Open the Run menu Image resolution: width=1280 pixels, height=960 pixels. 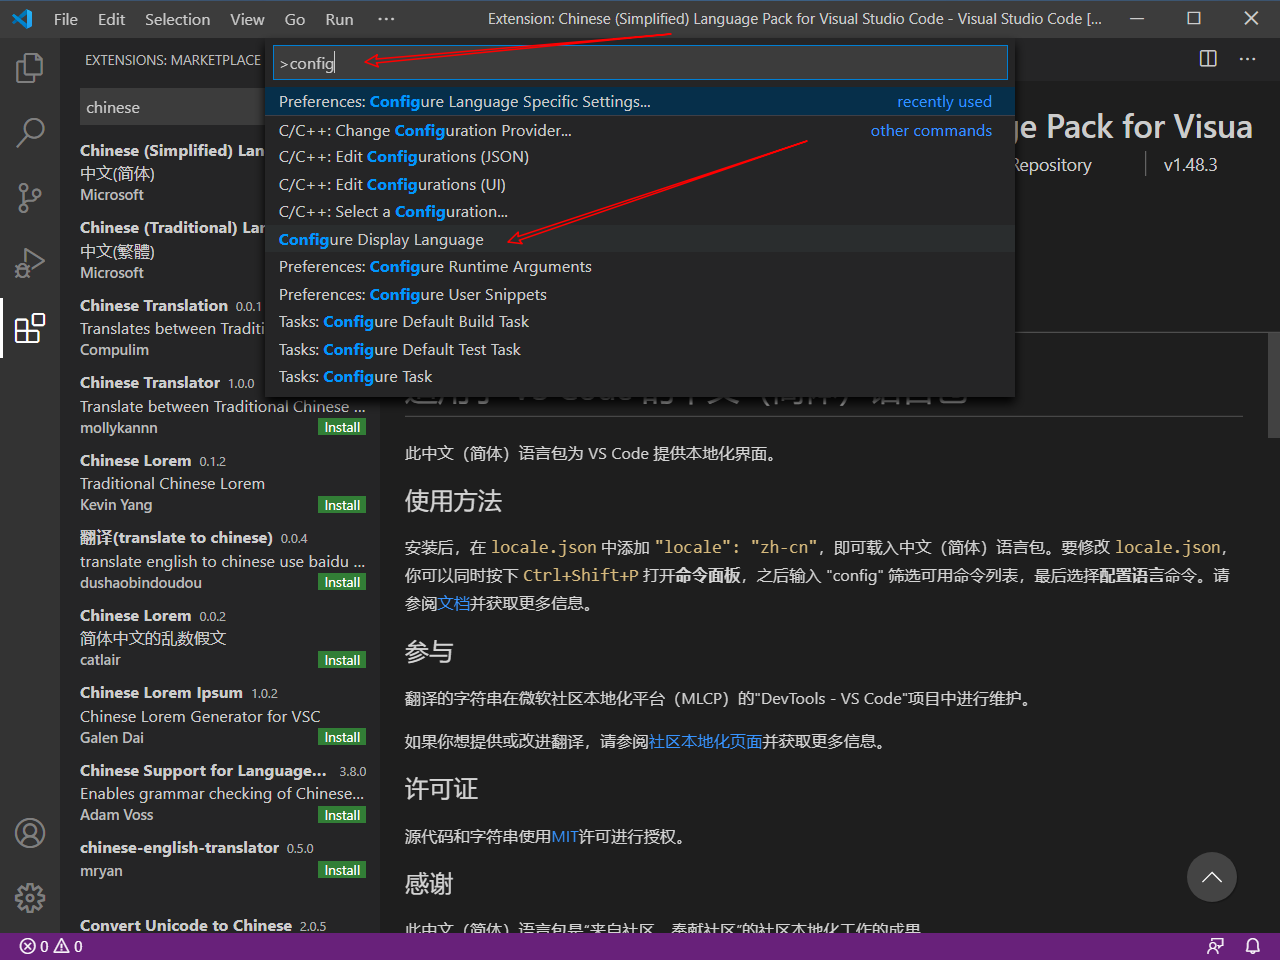[339, 19]
